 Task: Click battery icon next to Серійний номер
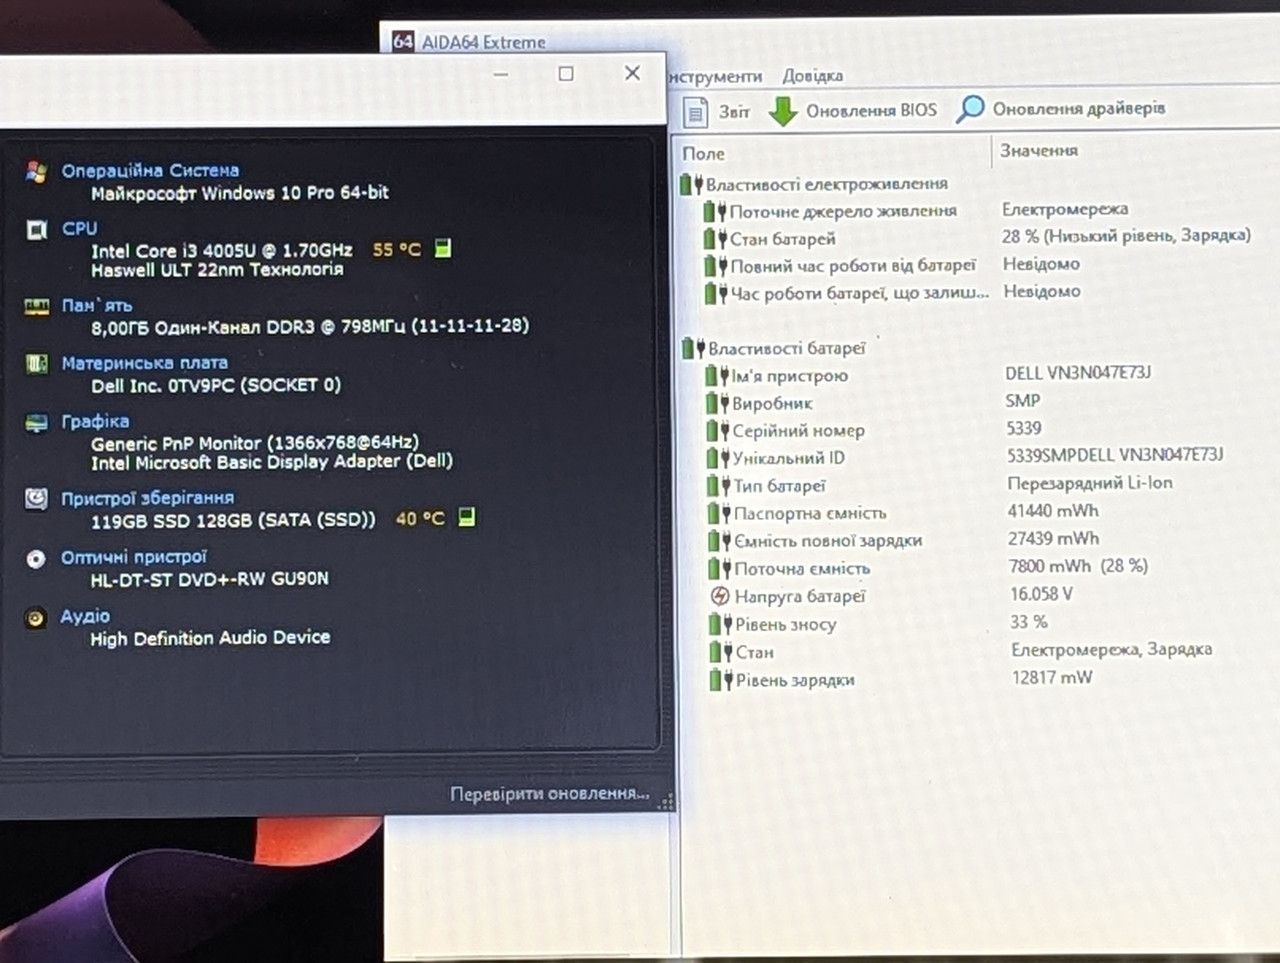pos(718,431)
